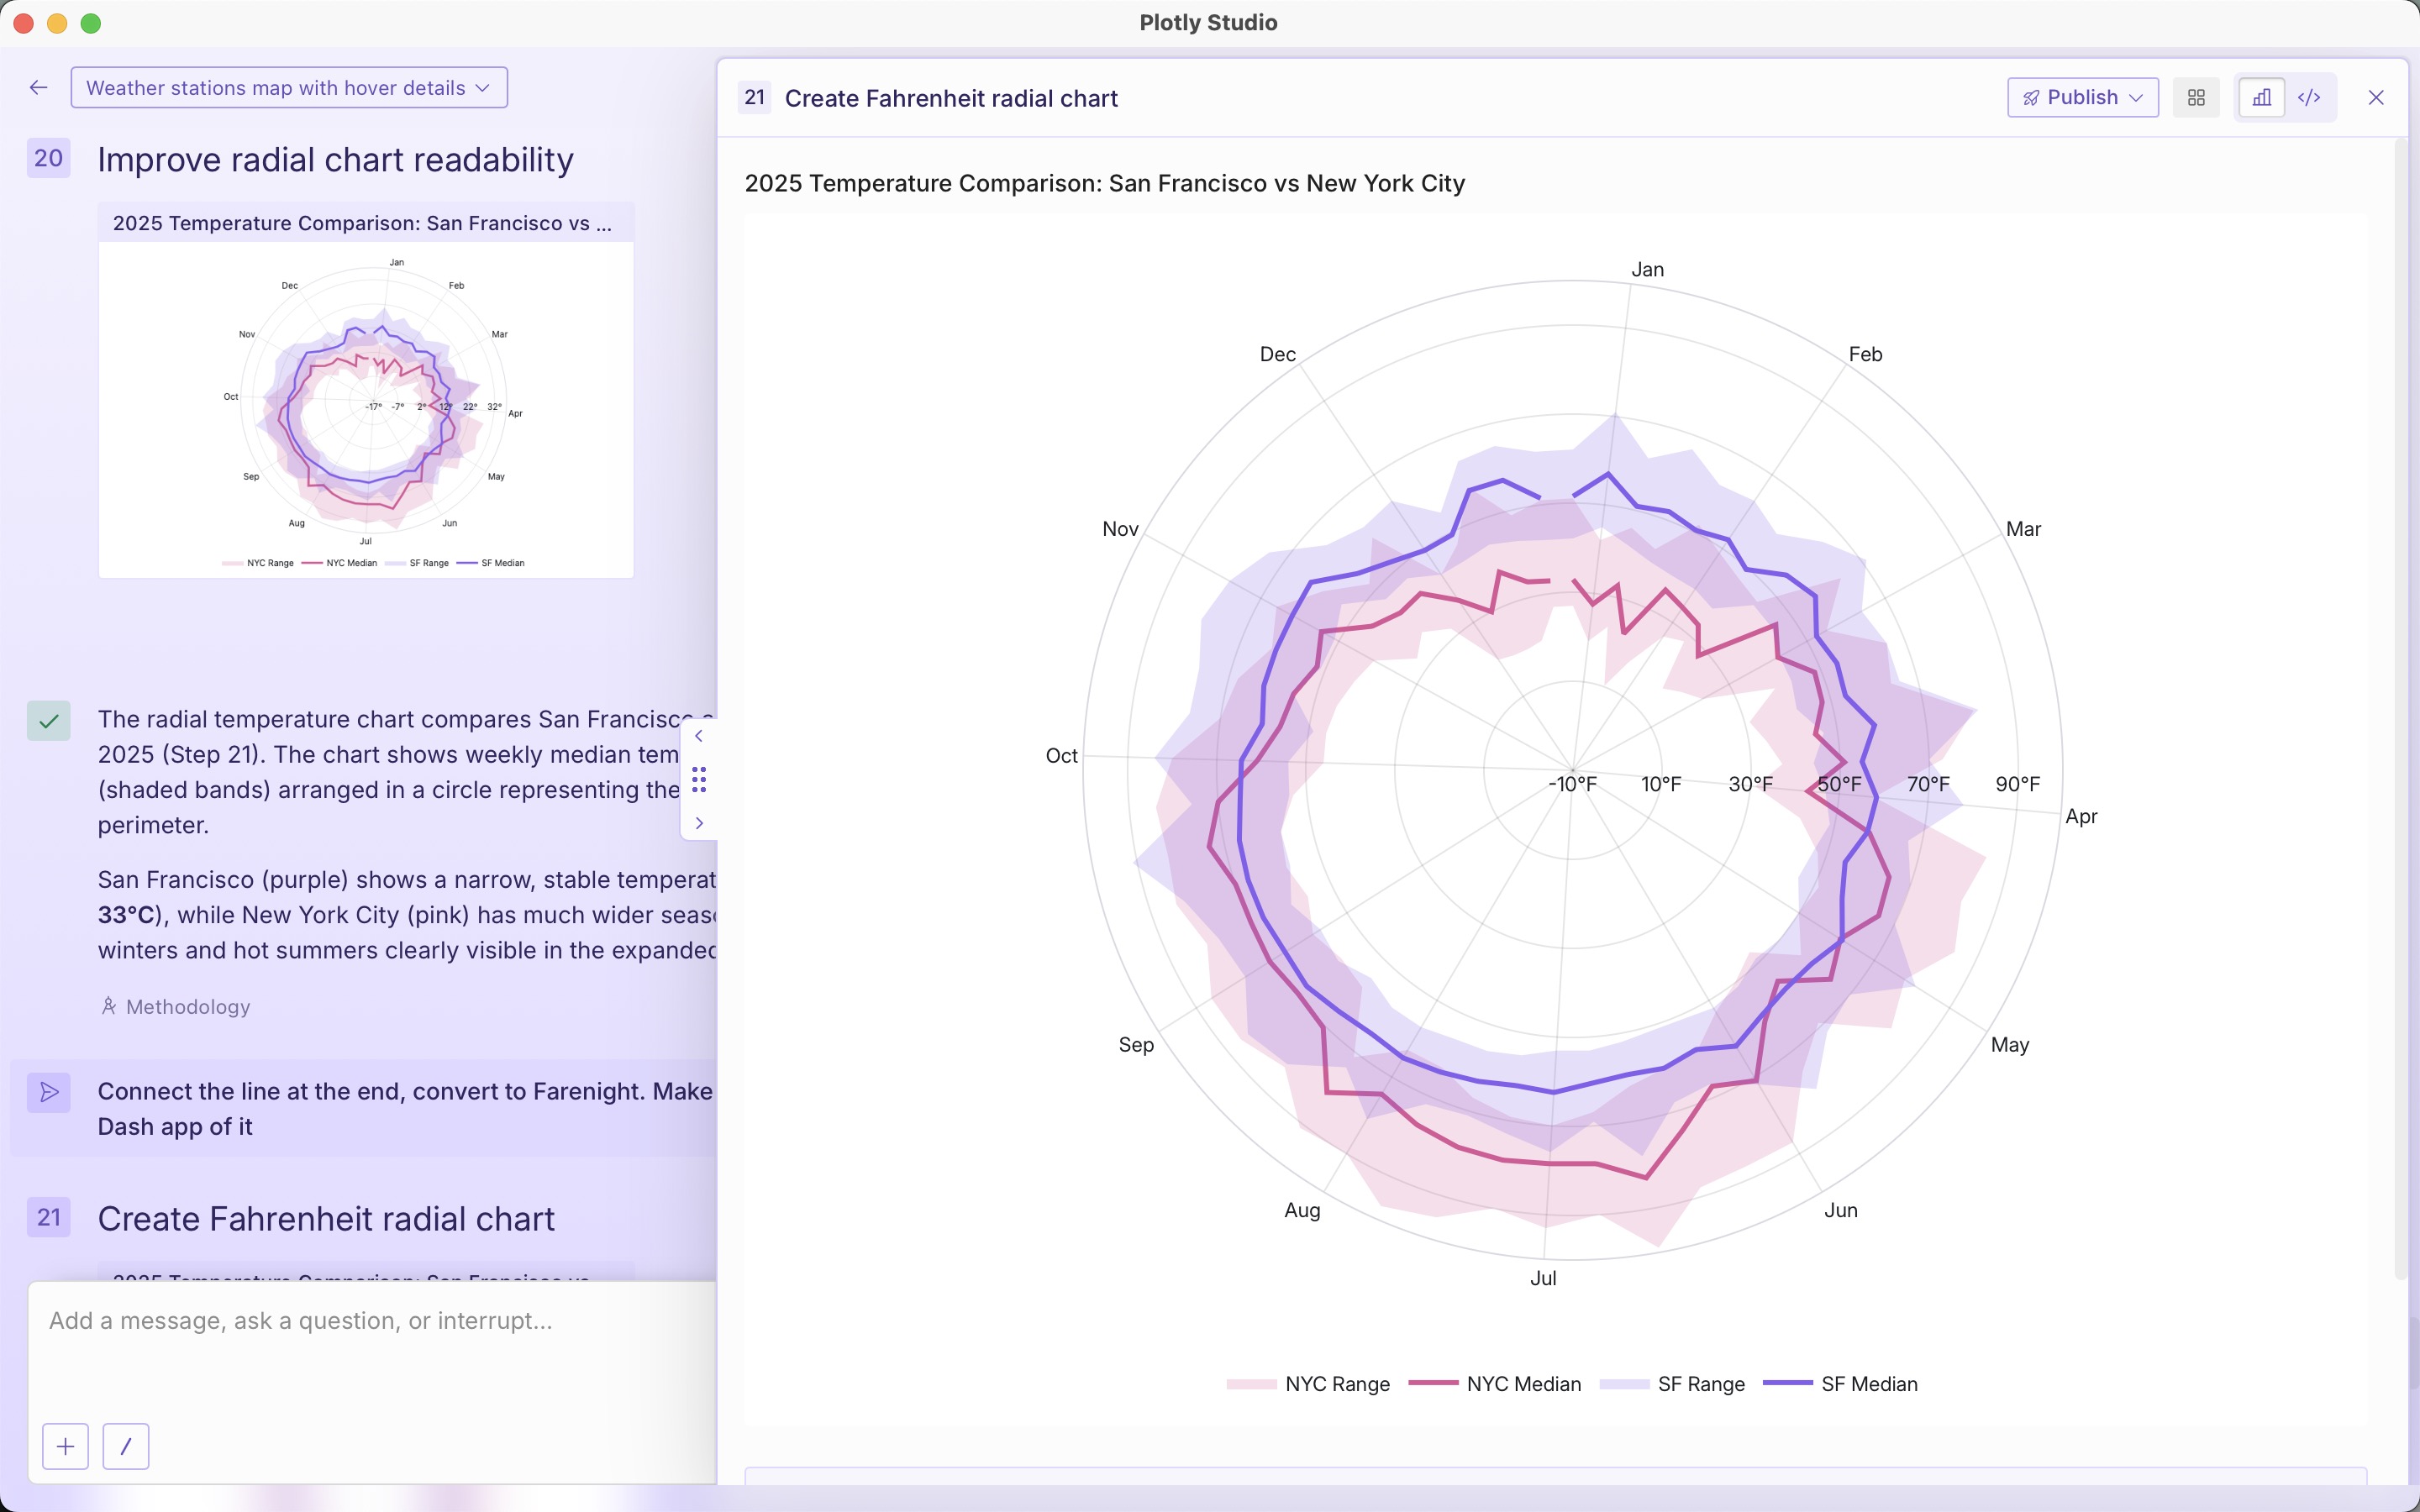The width and height of the screenshot is (2420, 1512).
Task: Select the chart view toggle
Action: point(2261,97)
